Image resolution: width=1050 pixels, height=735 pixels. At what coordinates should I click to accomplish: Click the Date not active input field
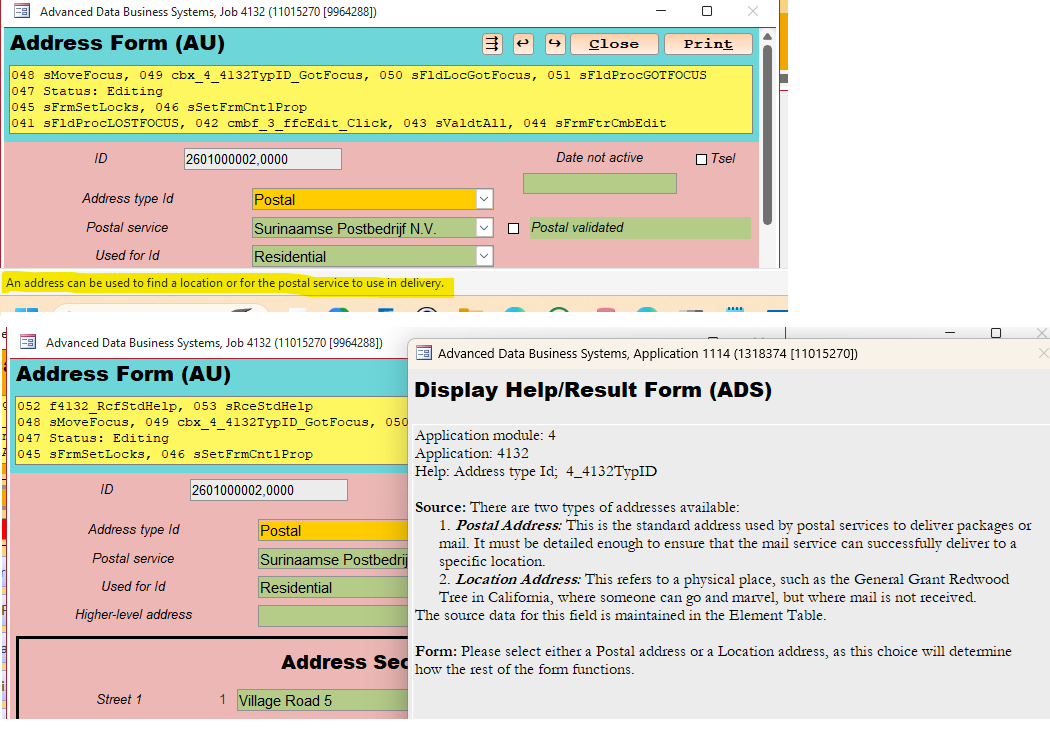(x=599, y=184)
